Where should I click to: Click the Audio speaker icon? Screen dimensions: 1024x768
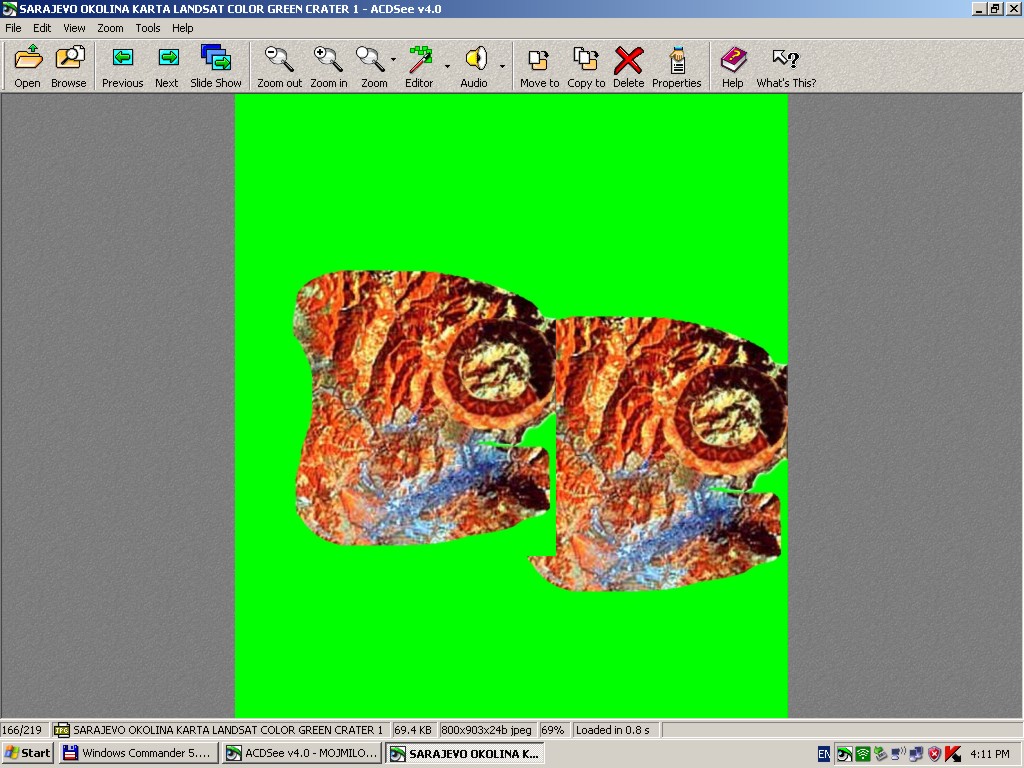(474, 67)
